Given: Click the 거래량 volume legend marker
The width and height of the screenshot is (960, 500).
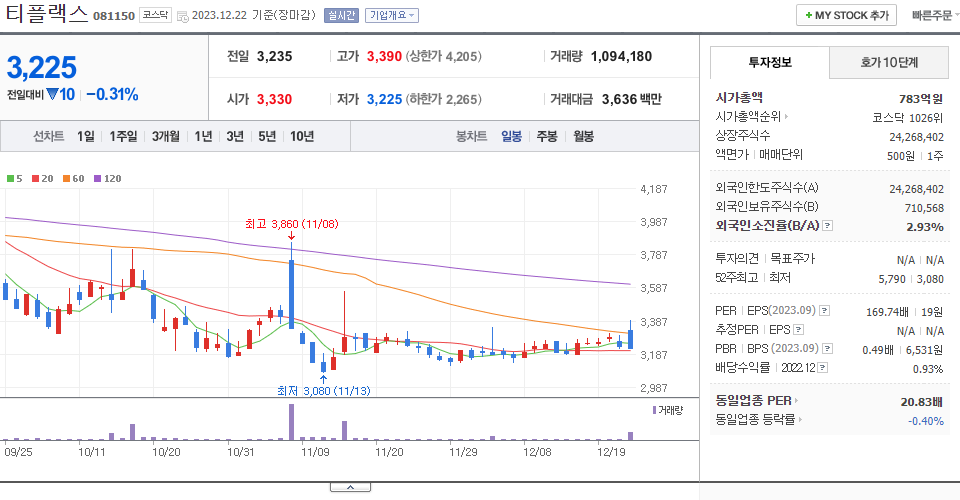Looking at the screenshot, I should click(x=654, y=410).
